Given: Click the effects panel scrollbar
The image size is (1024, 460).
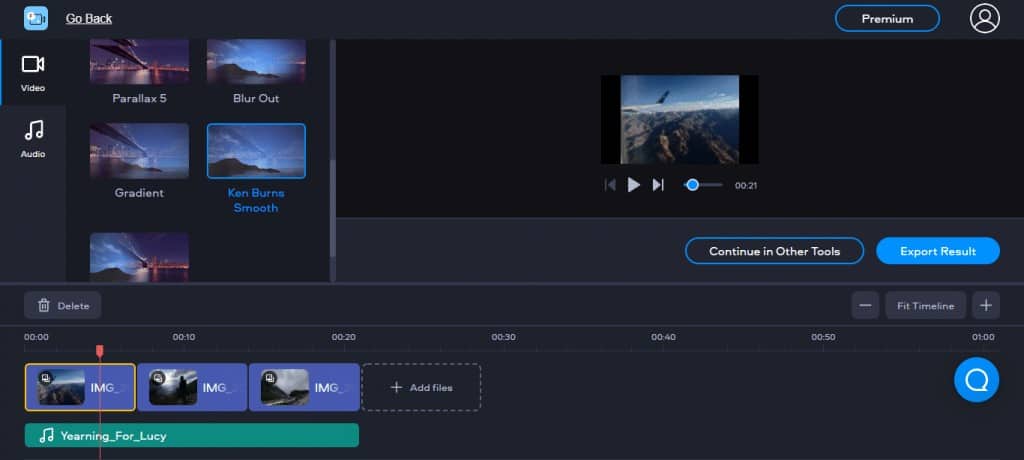Looking at the screenshot, I should tap(332, 207).
